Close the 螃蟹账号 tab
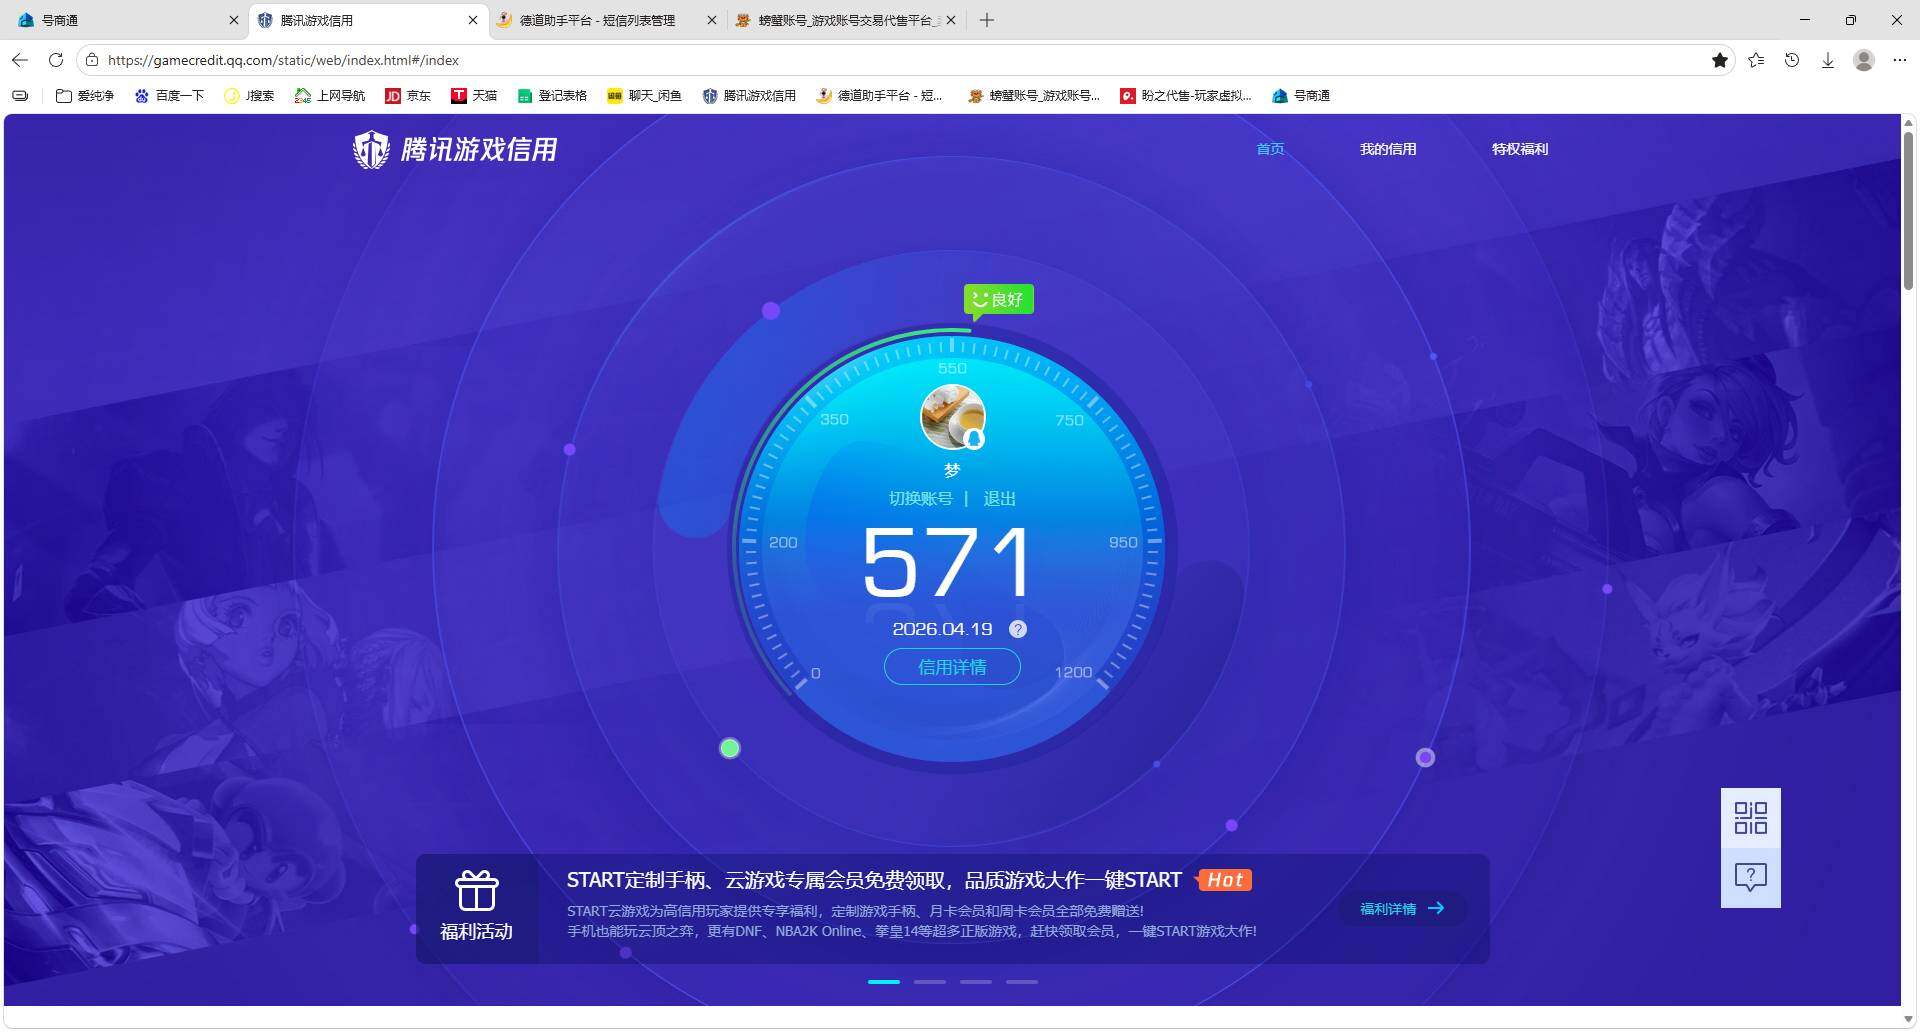The image size is (1920, 1032). [951, 20]
